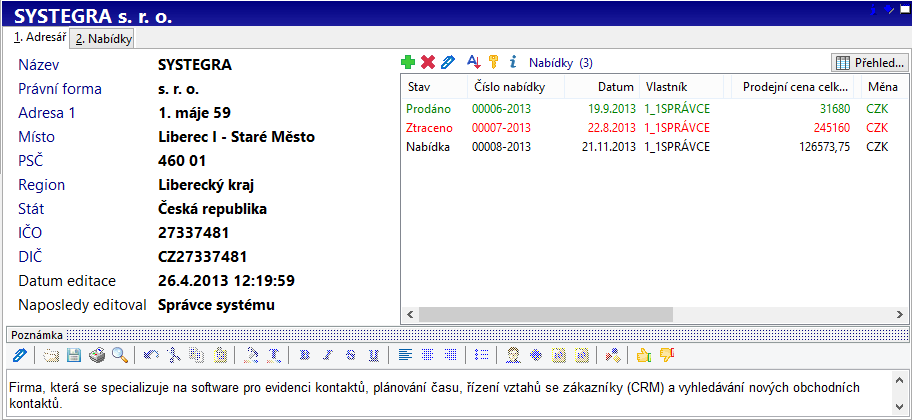Click the offers horizontal scrollbar thumb
The image size is (912, 420).
(545, 314)
